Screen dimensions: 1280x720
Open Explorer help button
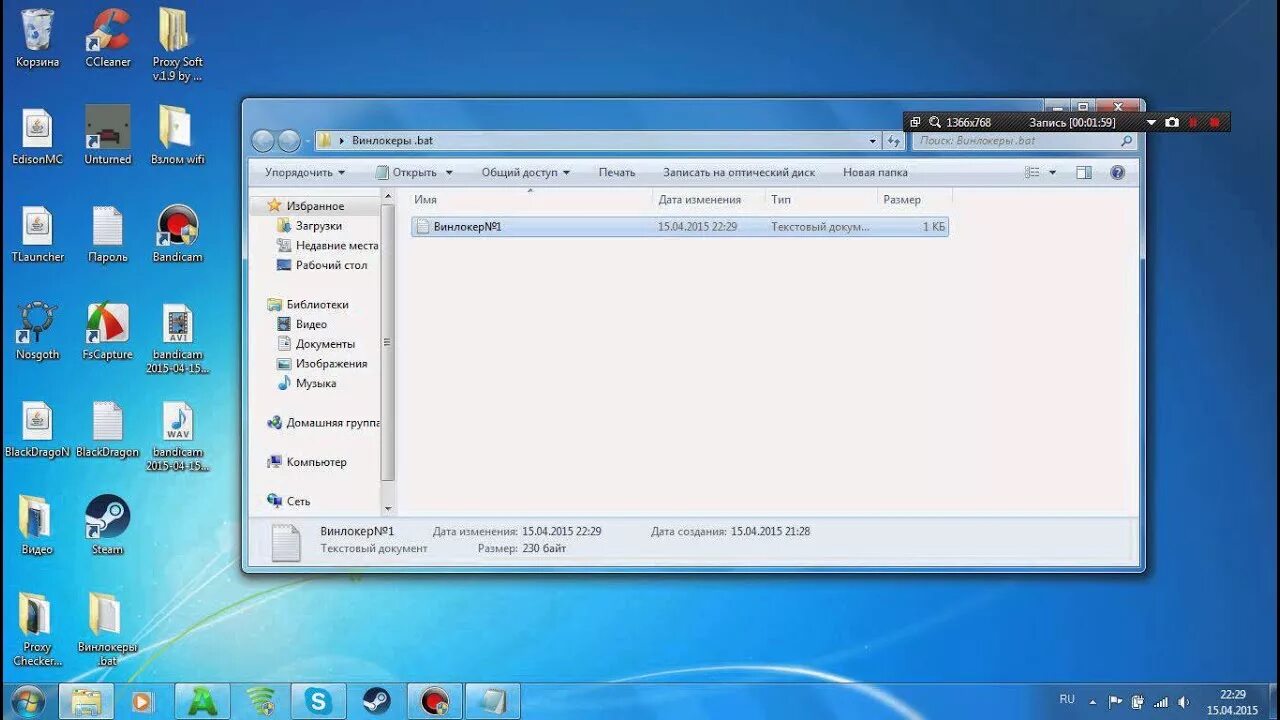(1118, 172)
